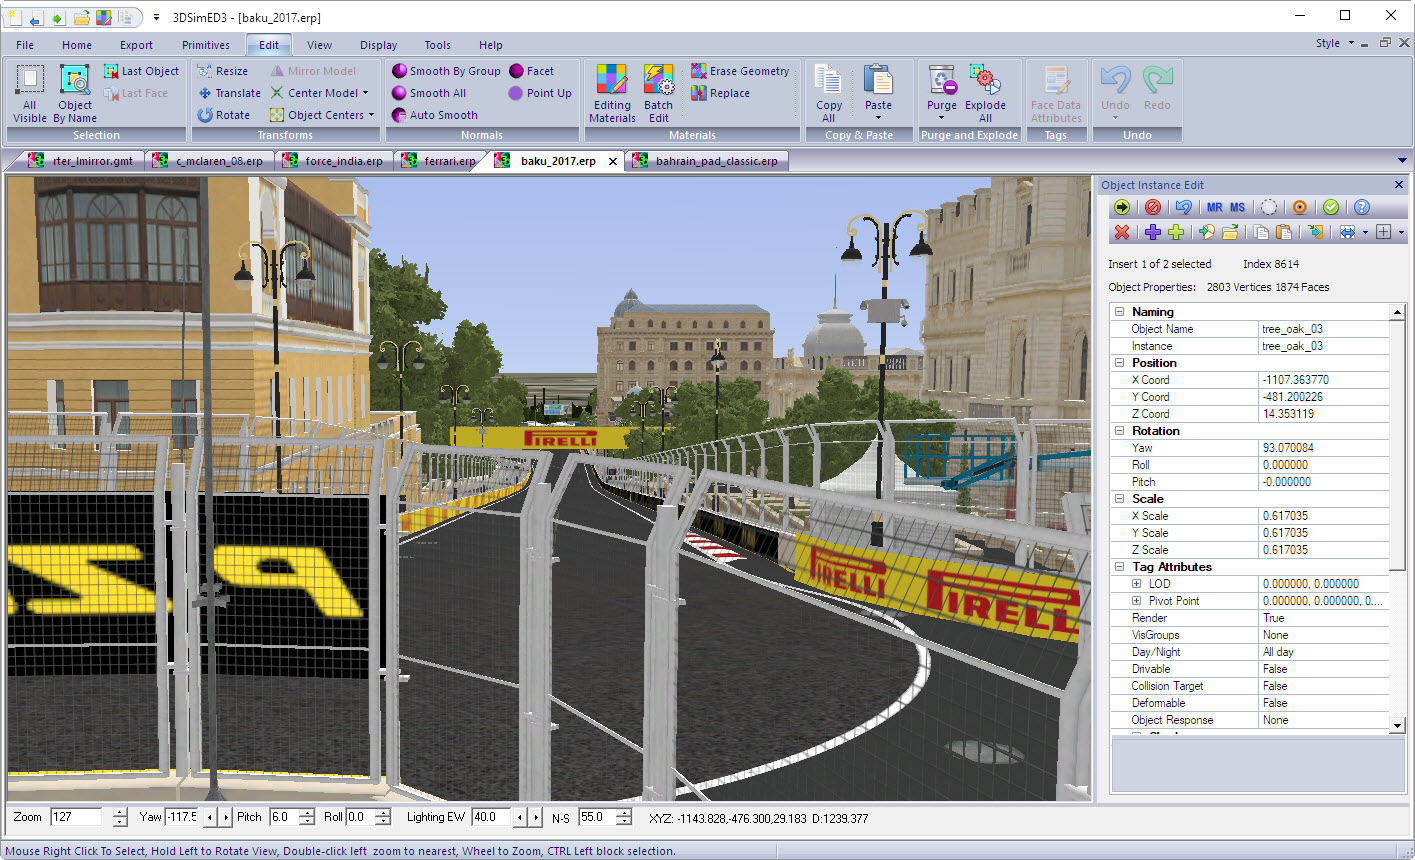
Task: Click the N-S lighting value field
Action: (595, 817)
